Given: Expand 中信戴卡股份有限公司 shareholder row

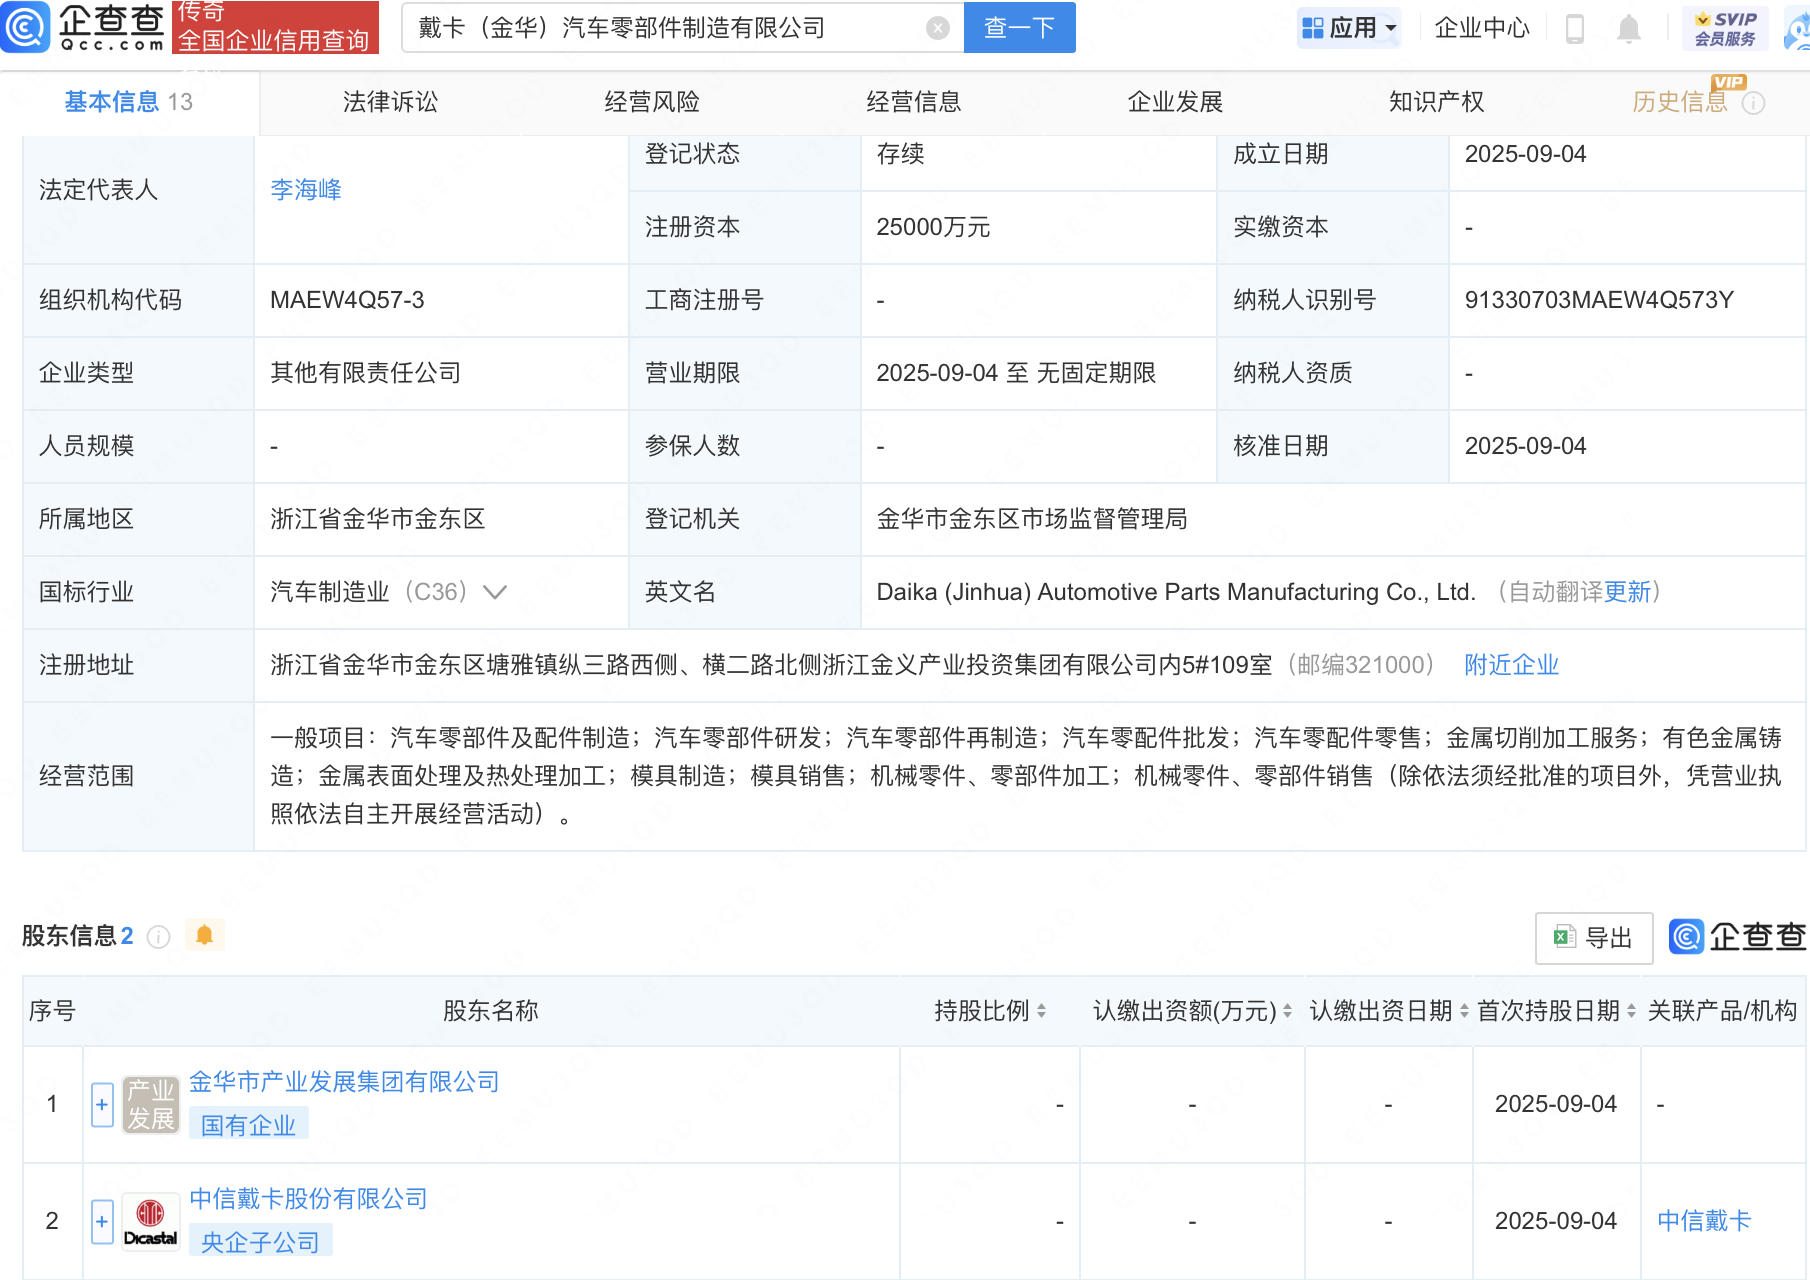Looking at the screenshot, I should pyautogui.click(x=102, y=1221).
